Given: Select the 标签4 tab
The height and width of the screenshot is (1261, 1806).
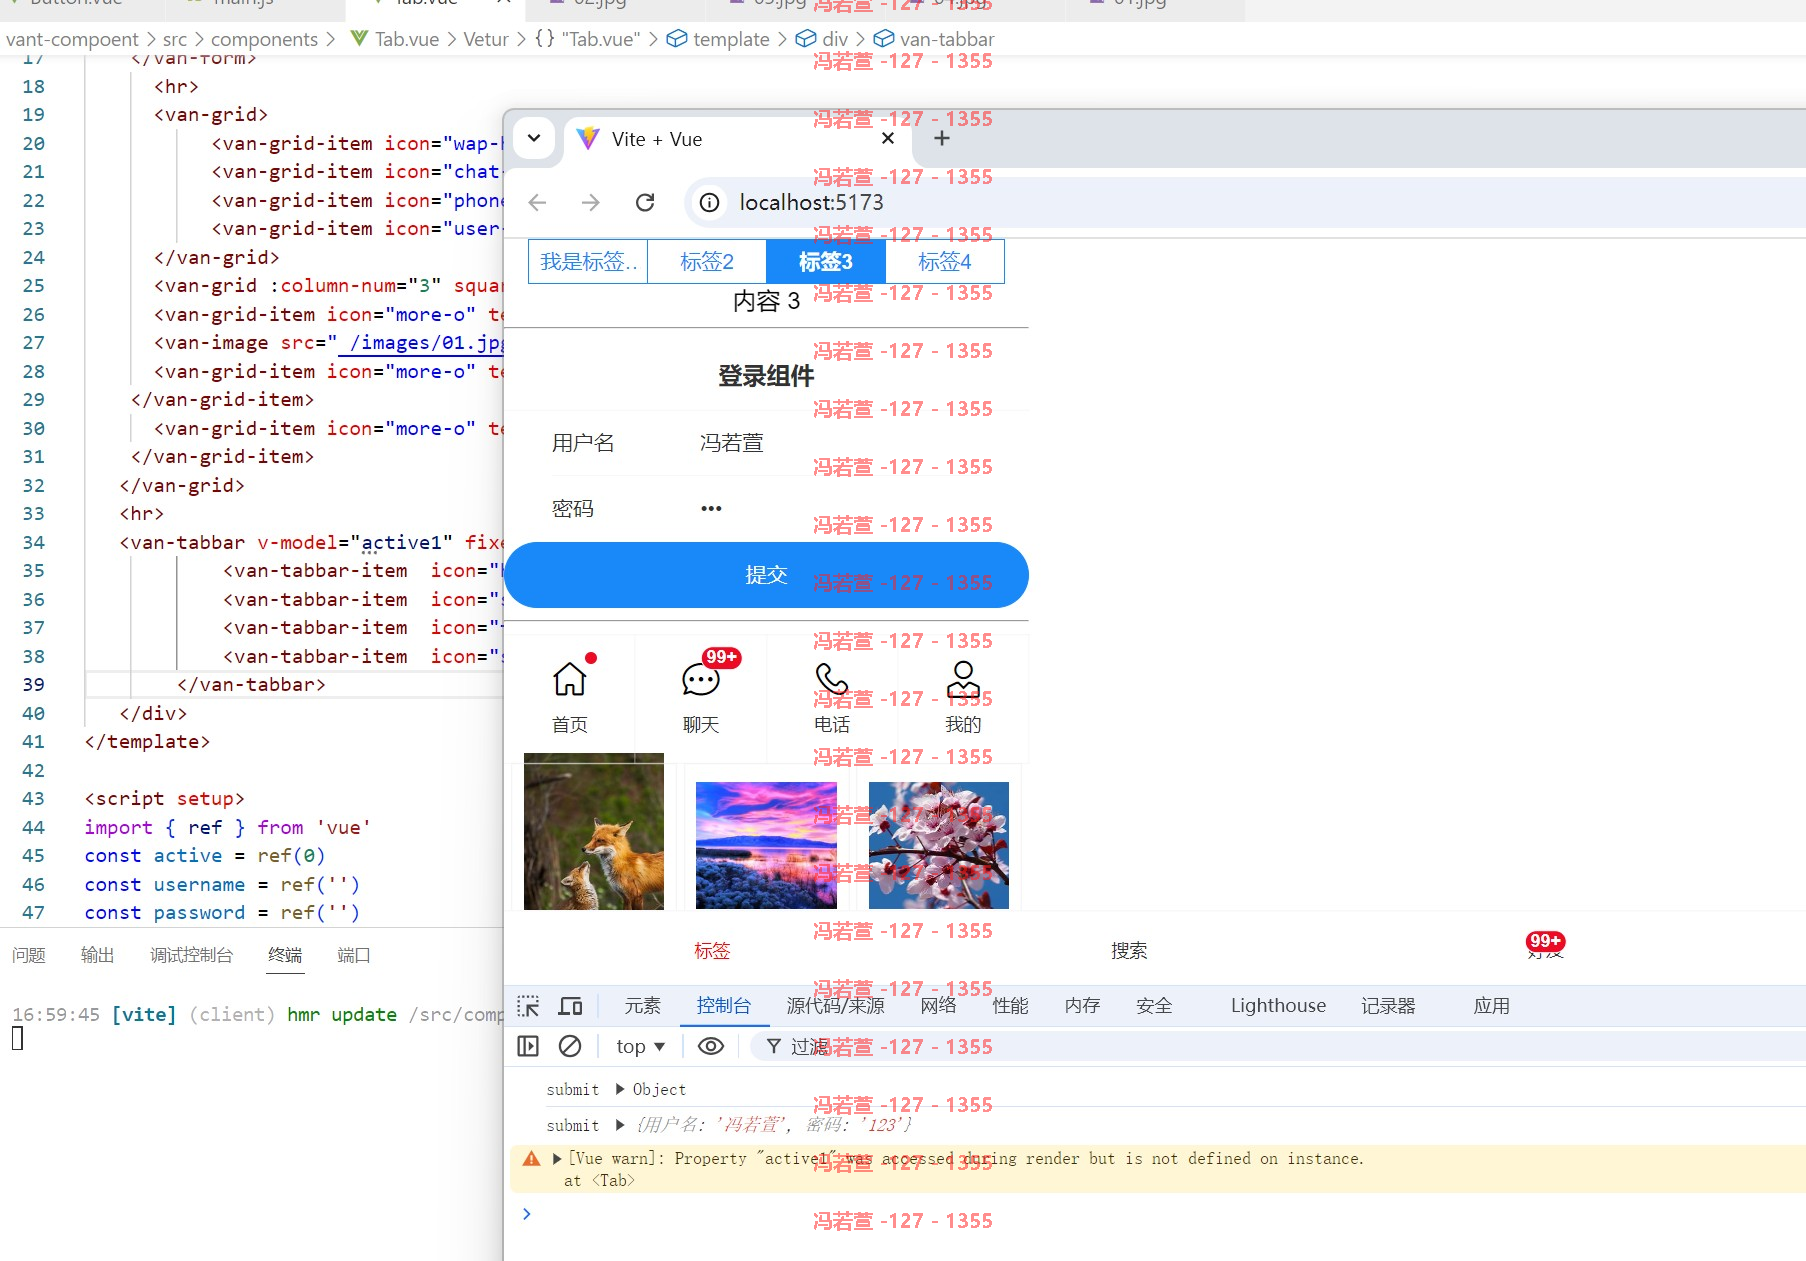Looking at the screenshot, I should (945, 262).
